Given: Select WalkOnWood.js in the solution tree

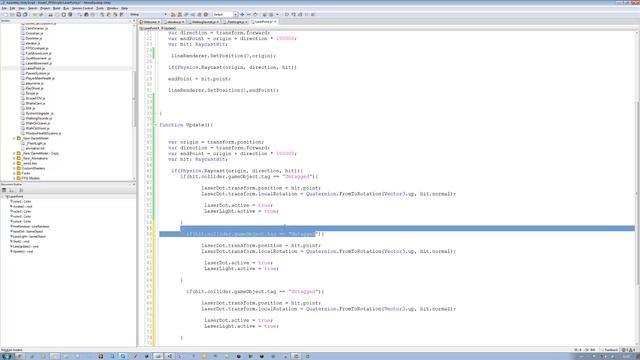Looking at the screenshot, I should (x=37, y=128).
